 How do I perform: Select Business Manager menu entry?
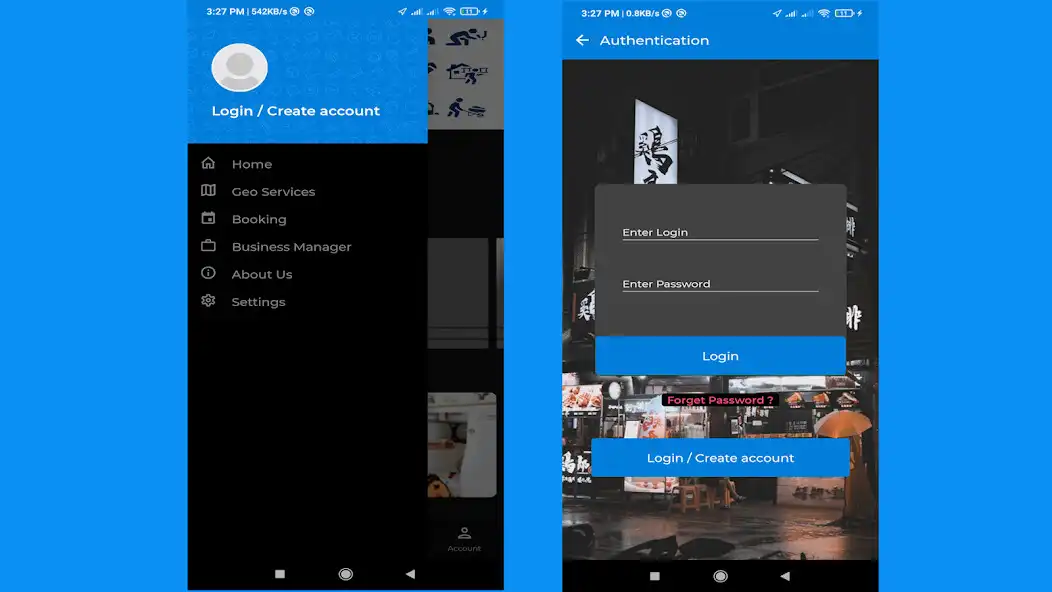coord(291,247)
